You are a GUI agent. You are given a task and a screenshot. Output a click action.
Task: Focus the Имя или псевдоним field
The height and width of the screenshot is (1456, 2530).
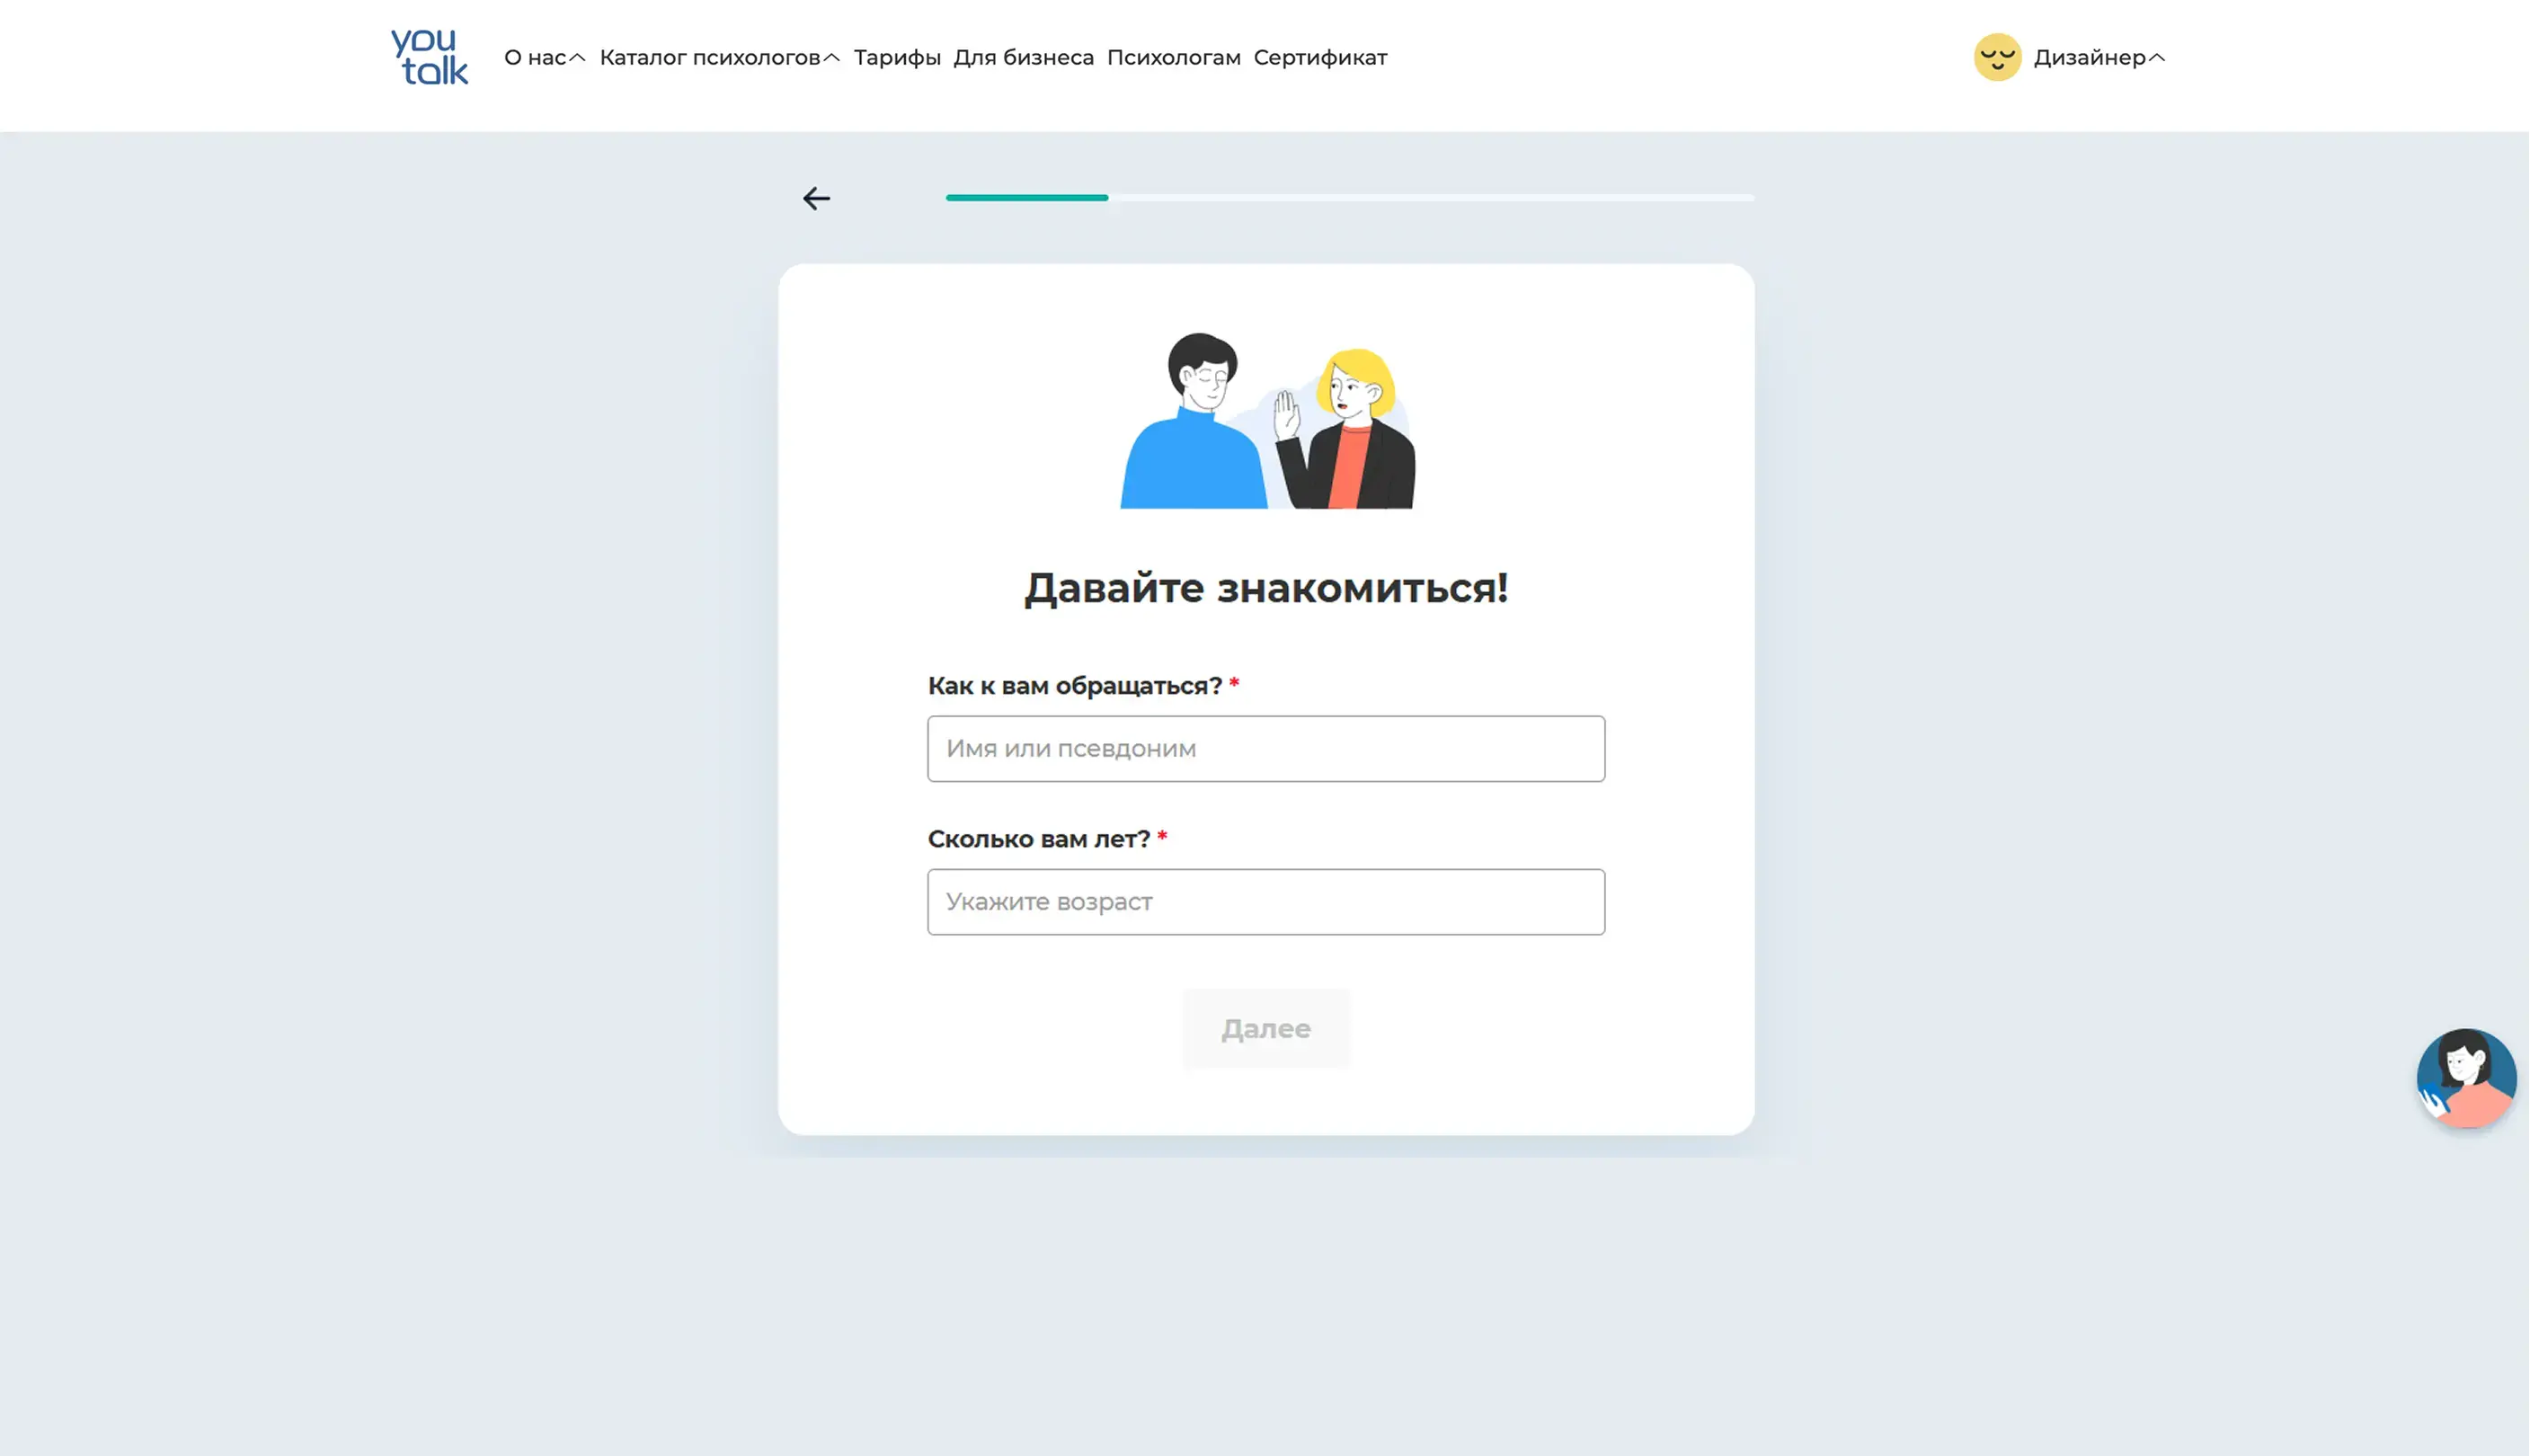1265,748
